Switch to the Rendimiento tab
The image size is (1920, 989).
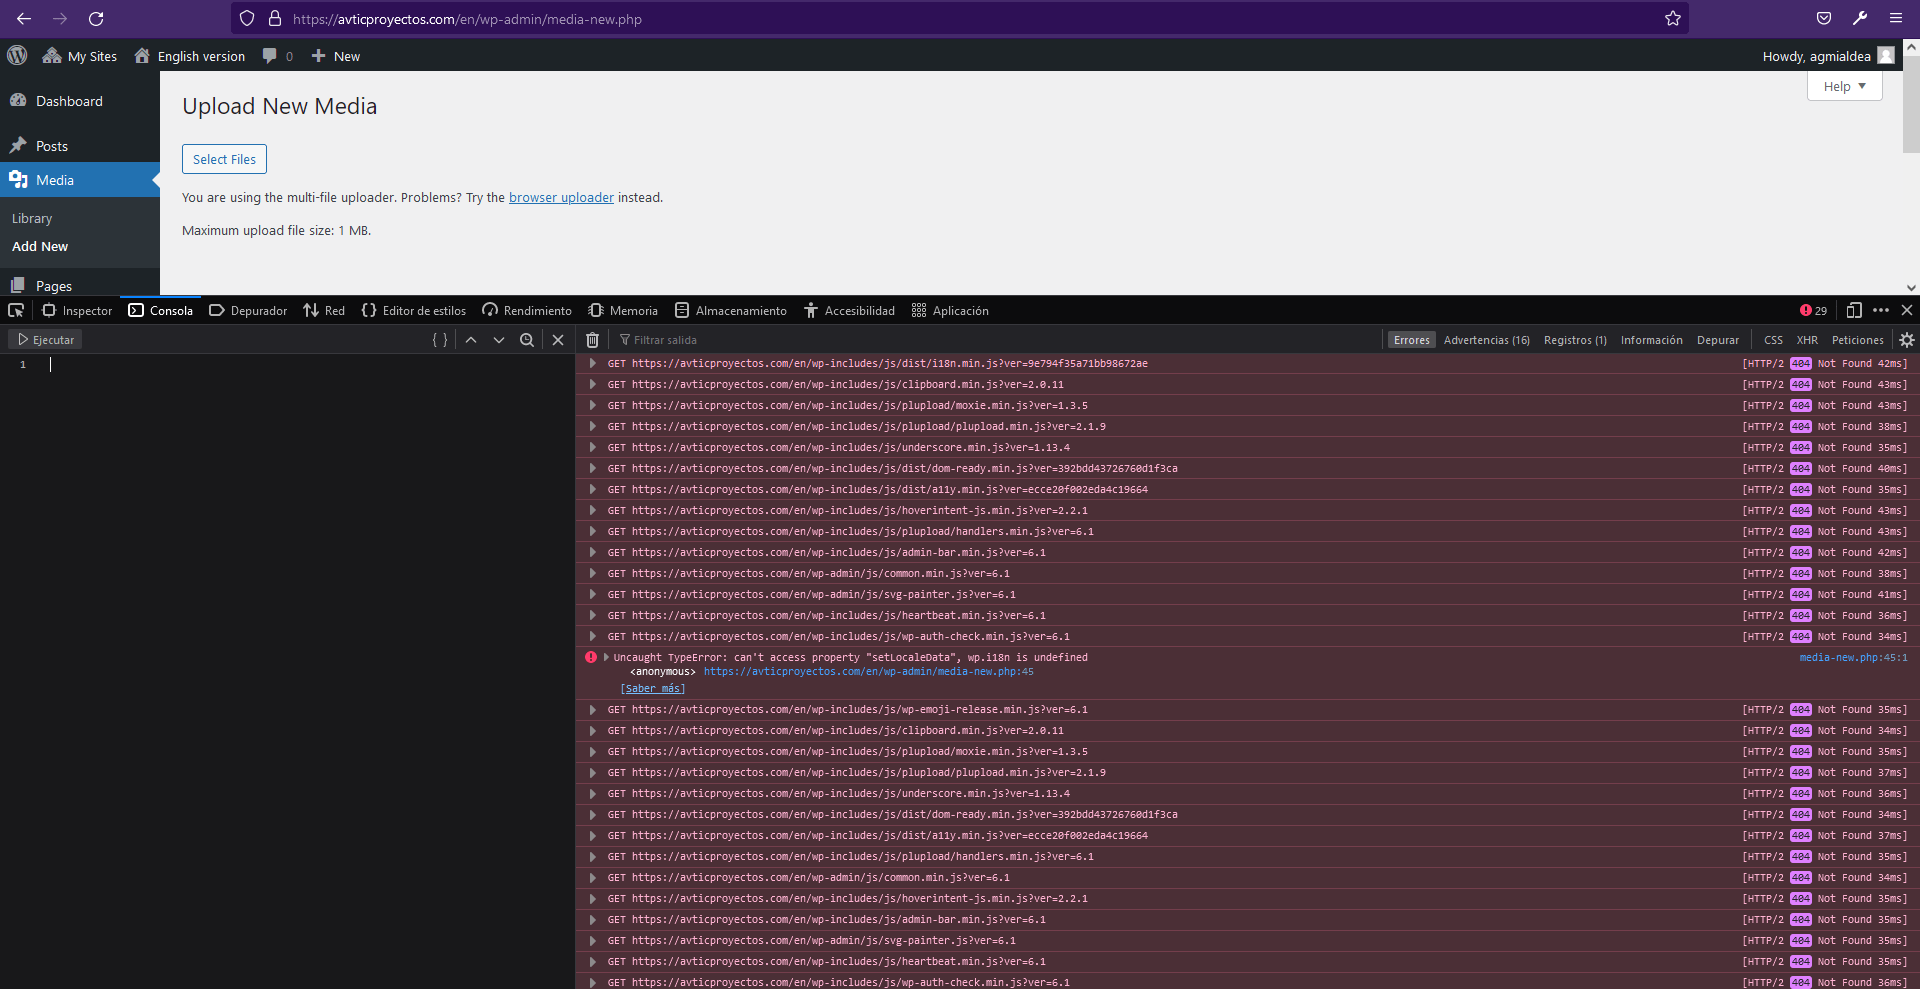tap(527, 311)
